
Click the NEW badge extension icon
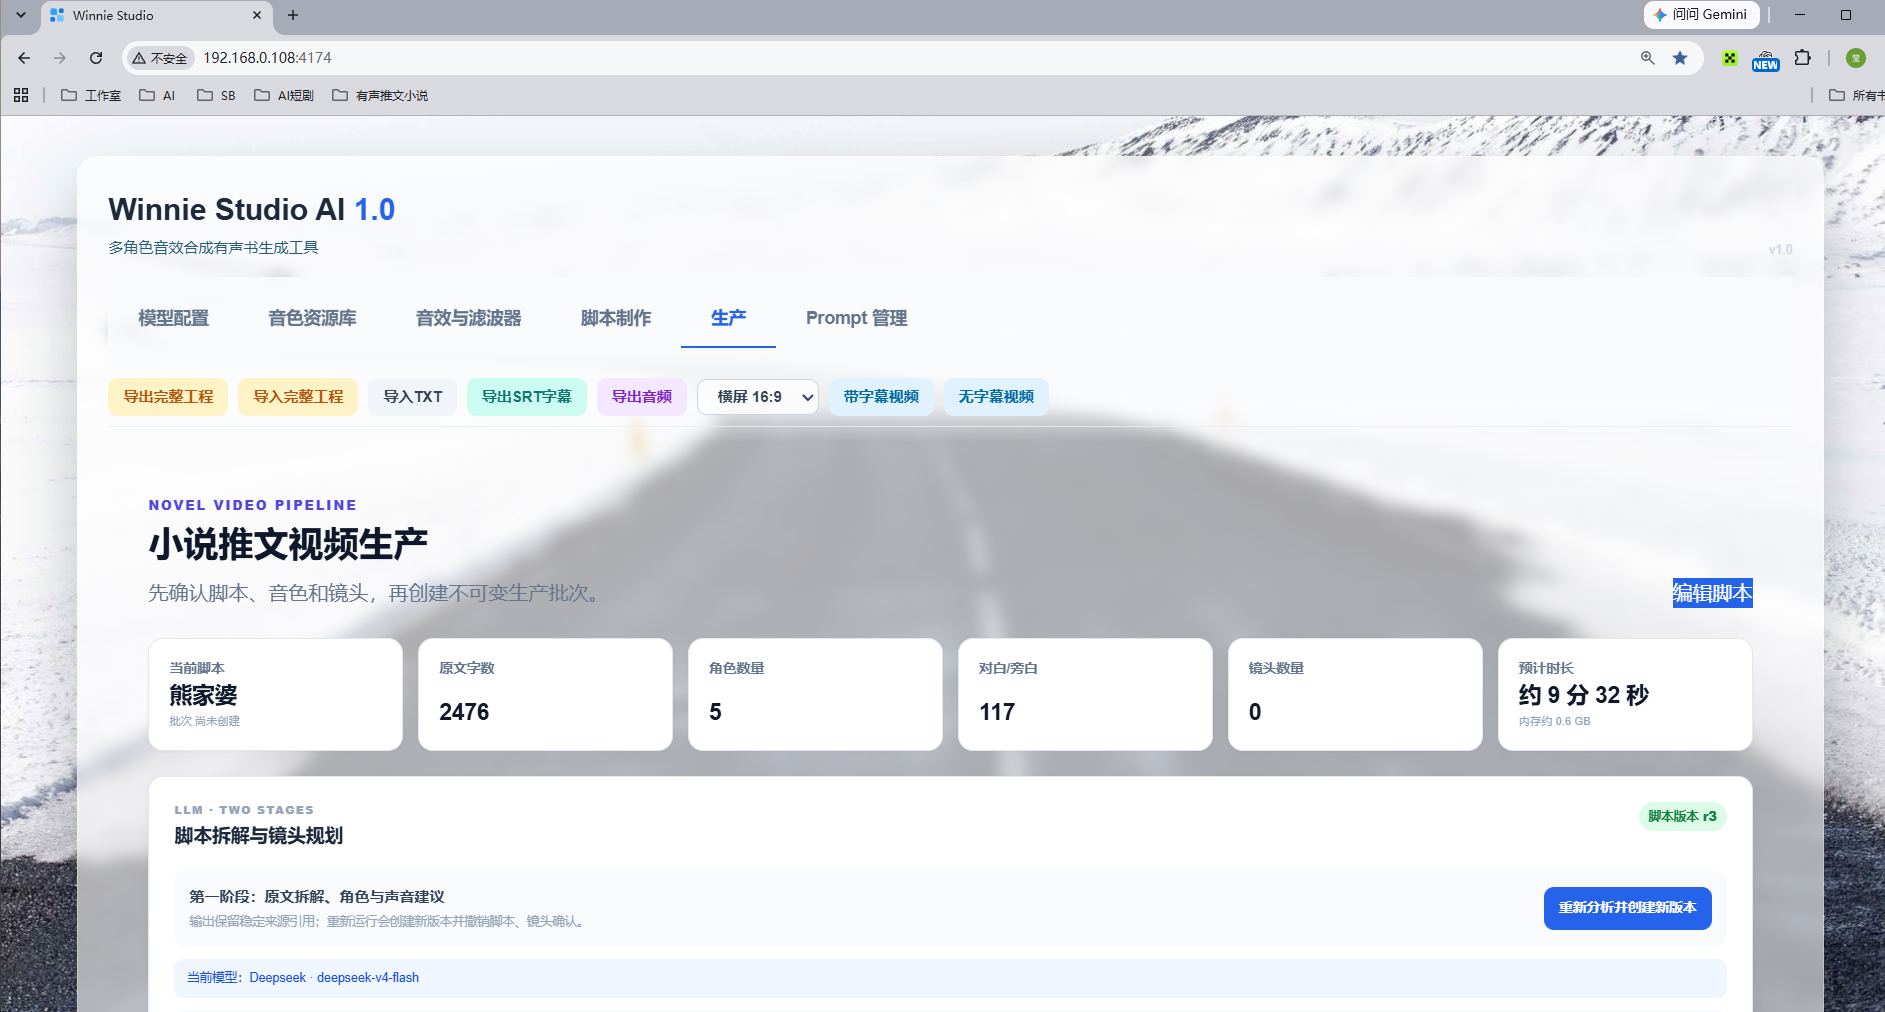click(x=1766, y=60)
